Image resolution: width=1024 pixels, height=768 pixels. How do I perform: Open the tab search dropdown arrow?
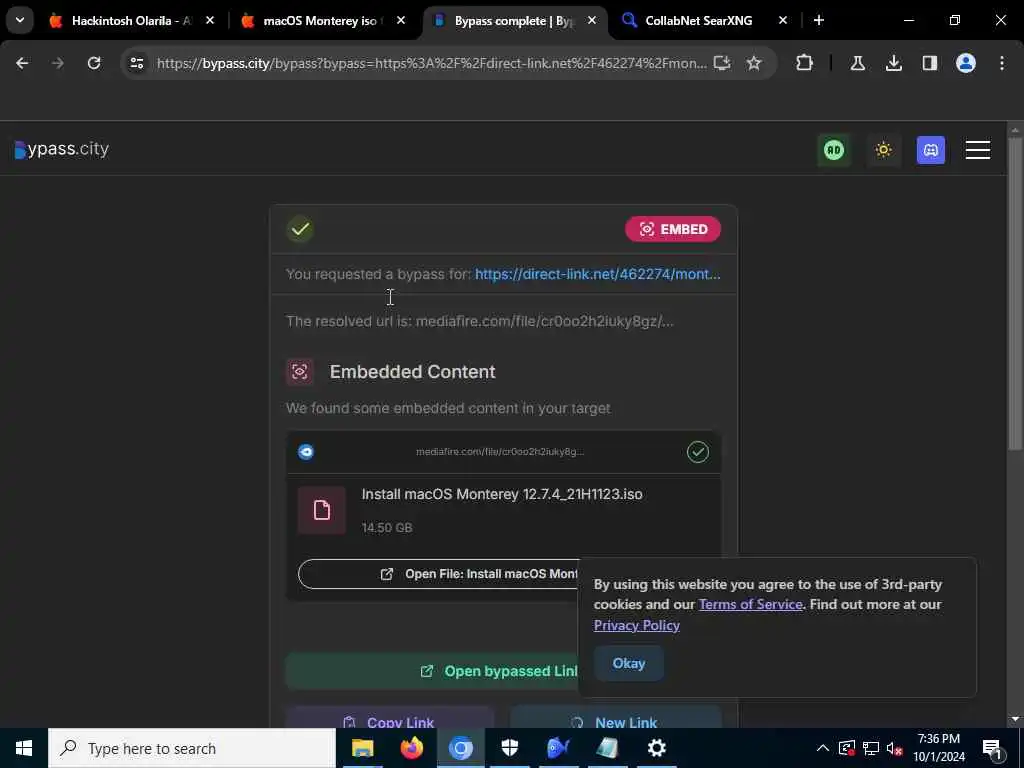tap(20, 20)
